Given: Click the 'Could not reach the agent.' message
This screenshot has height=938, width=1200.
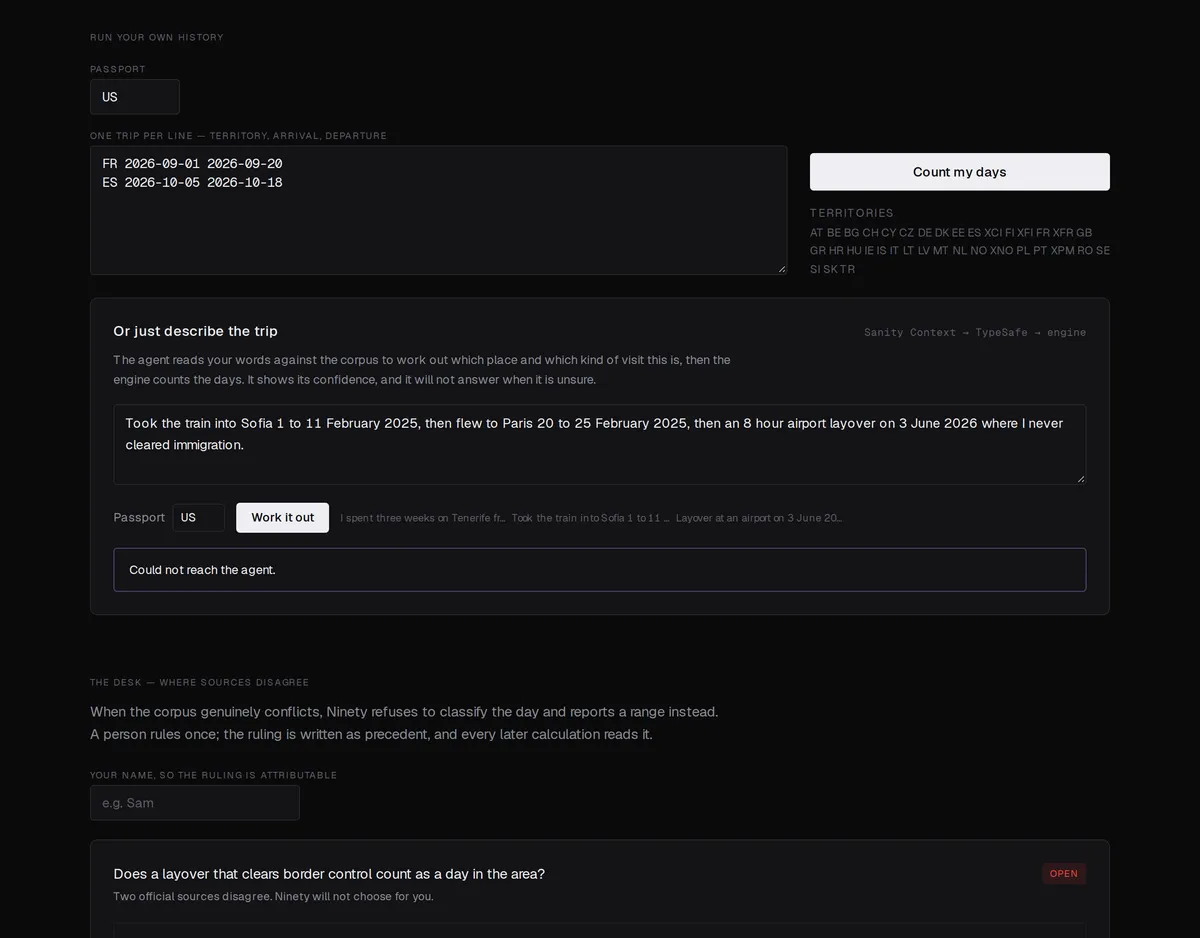Looking at the screenshot, I should (x=600, y=570).
